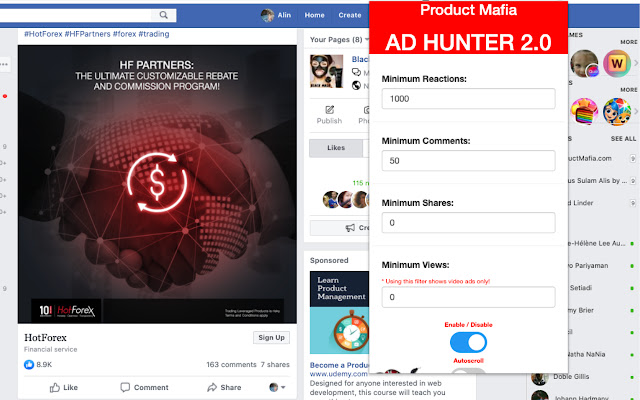The image size is (640, 400).
Task: Click the Minimum Shares input field
Action: (x=468, y=223)
